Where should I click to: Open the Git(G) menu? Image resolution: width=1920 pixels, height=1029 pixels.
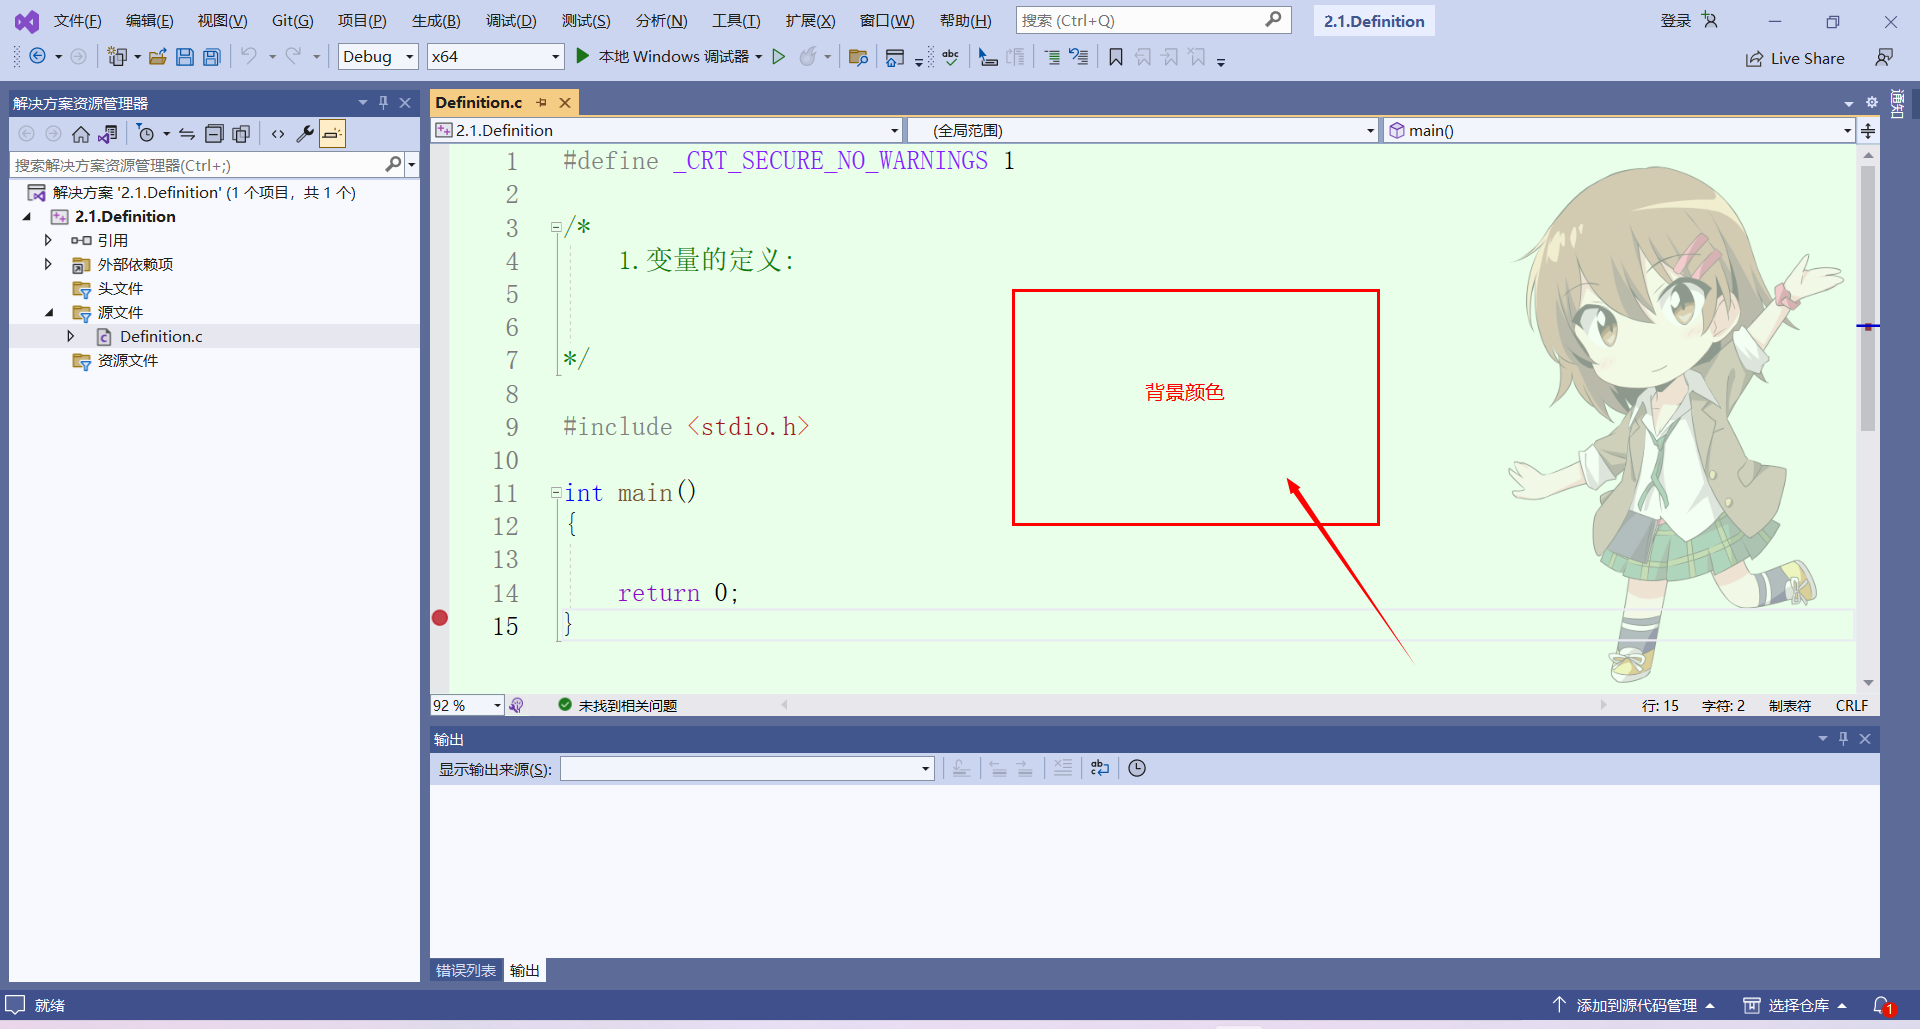click(x=292, y=21)
